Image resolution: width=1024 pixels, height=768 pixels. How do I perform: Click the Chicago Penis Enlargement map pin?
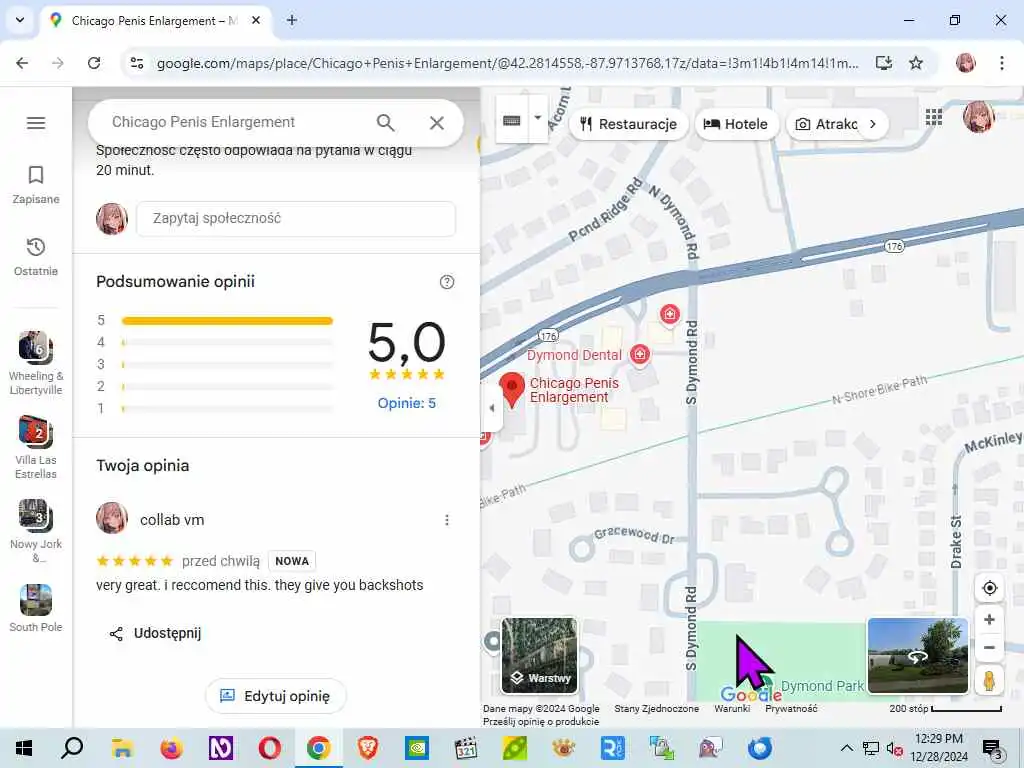[x=512, y=389]
